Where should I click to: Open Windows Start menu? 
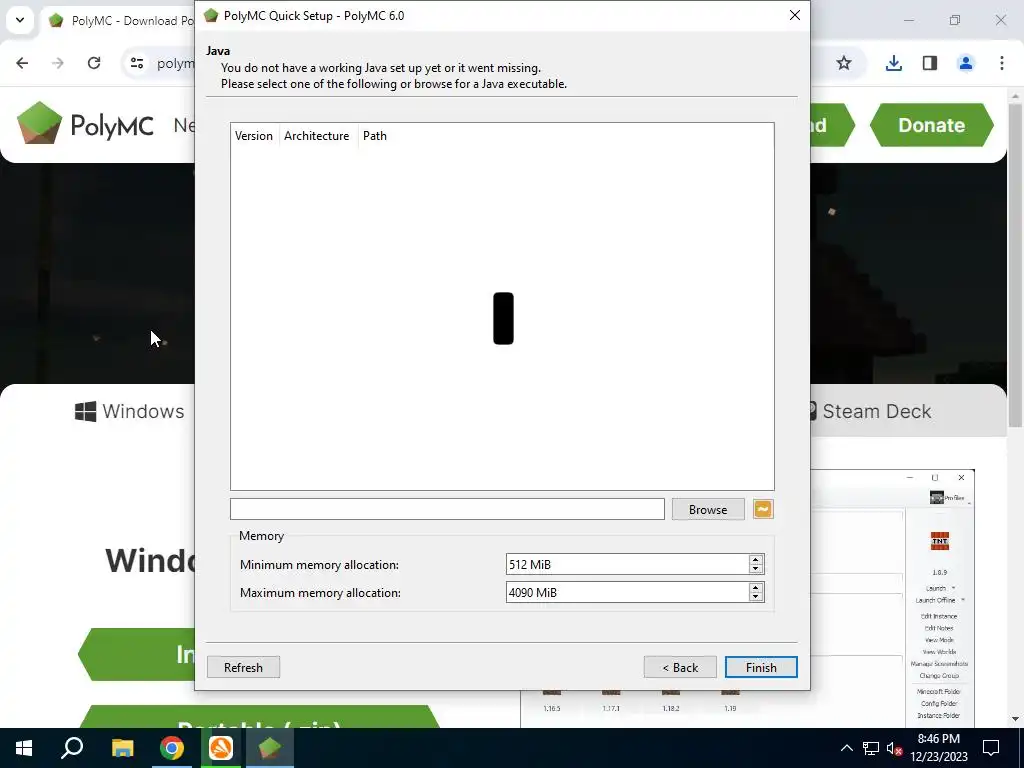pos(24,748)
